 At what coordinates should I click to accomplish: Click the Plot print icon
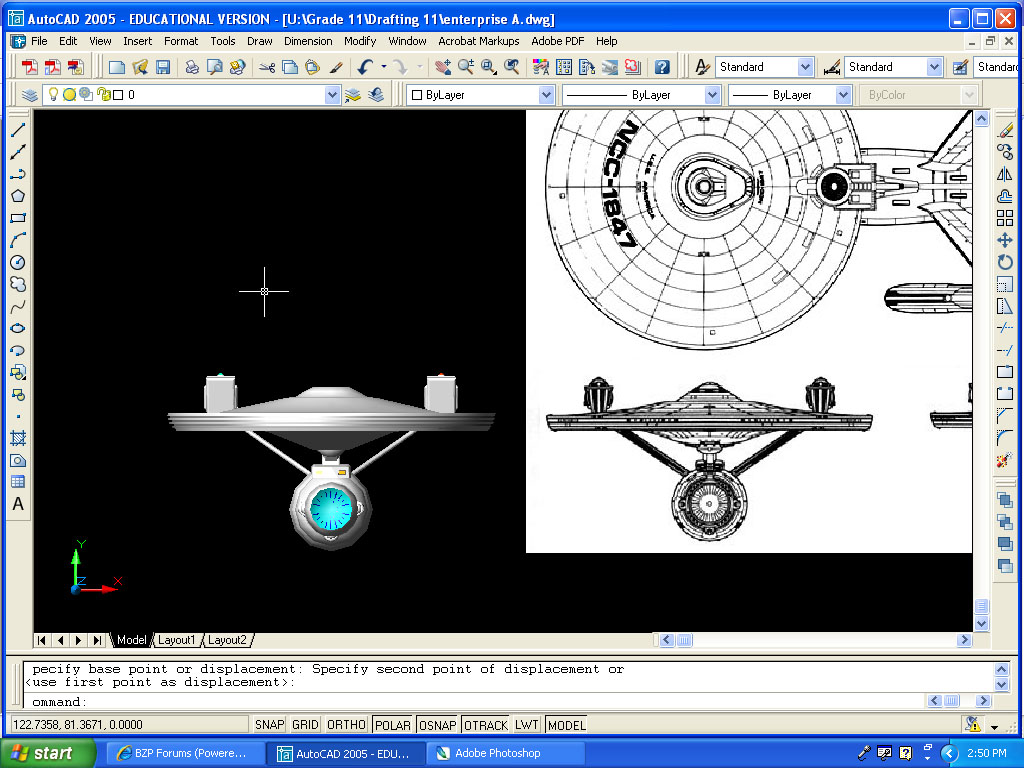[x=192, y=67]
